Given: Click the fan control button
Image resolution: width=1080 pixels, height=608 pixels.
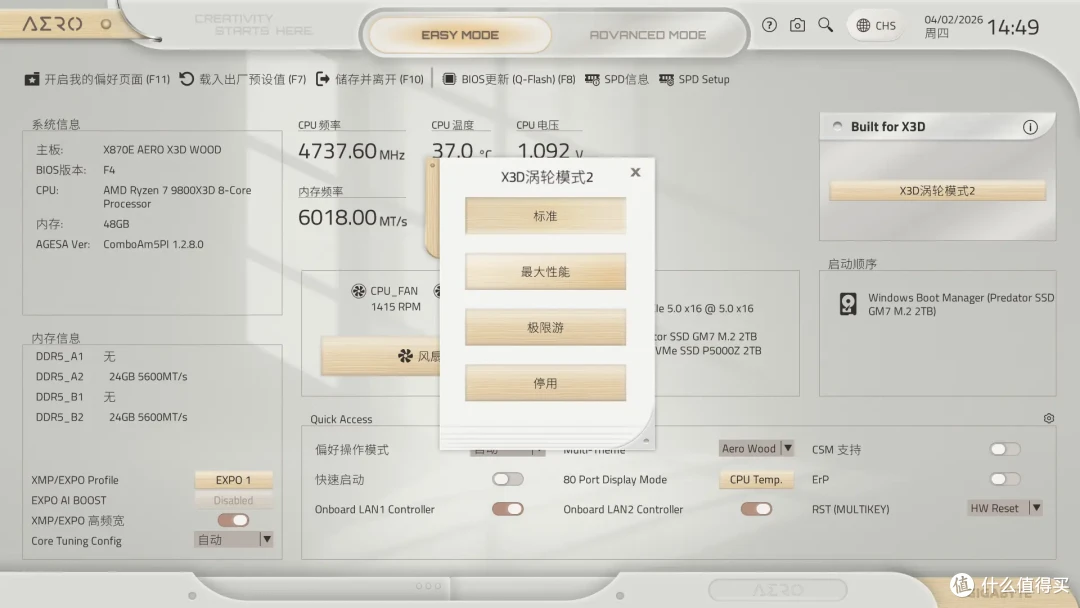Looking at the screenshot, I should [x=380, y=356].
